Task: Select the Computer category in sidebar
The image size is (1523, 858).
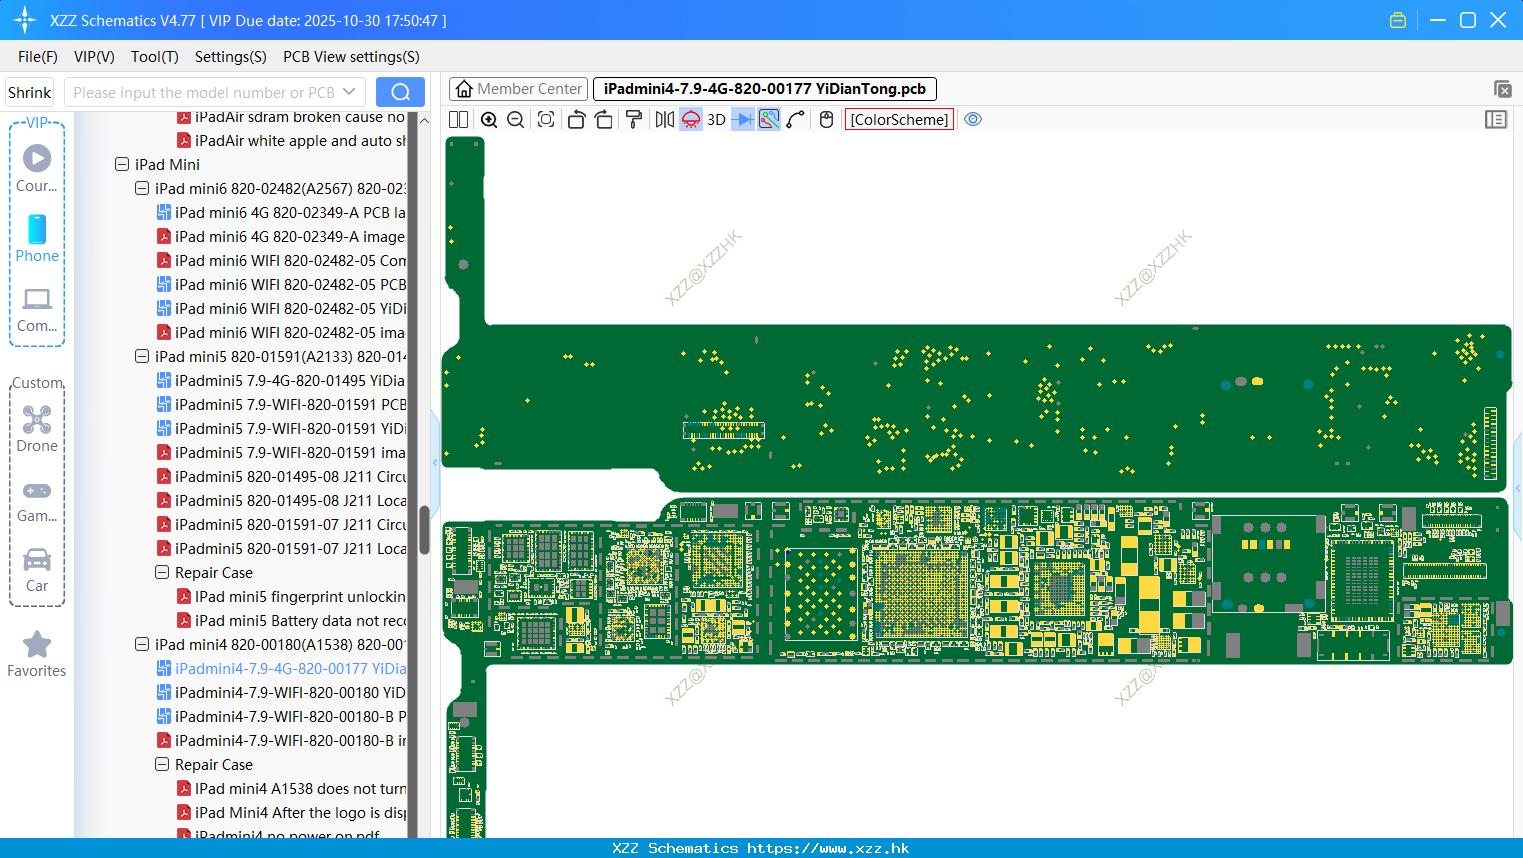Action: pyautogui.click(x=37, y=309)
